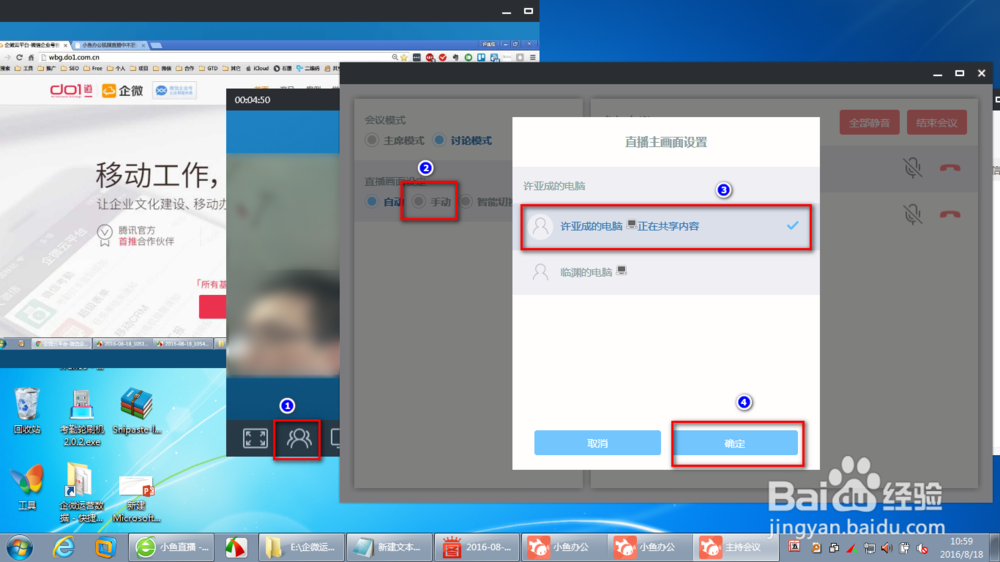Click 确定 to confirm main screen
The width and height of the screenshot is (1000, 562).
click(735, 443)
